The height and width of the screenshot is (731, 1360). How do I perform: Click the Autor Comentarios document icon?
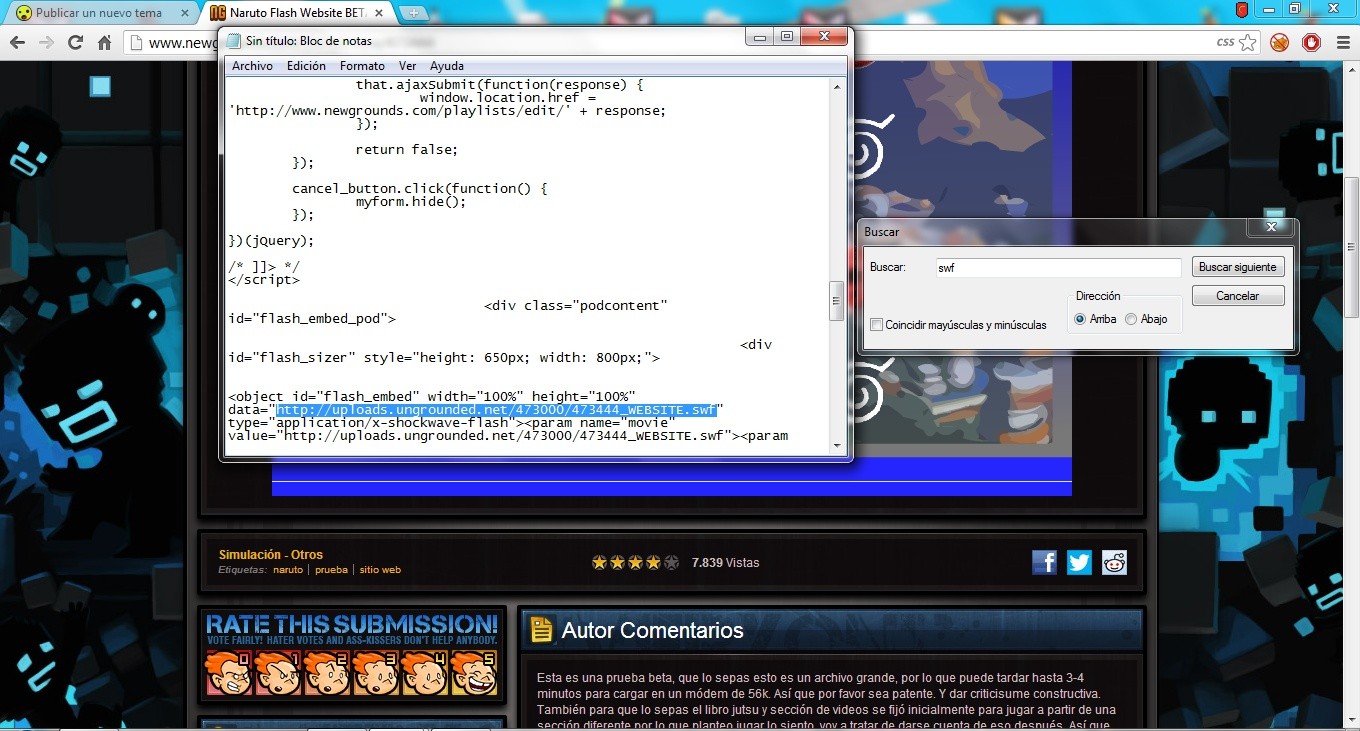tap(541, 629)
